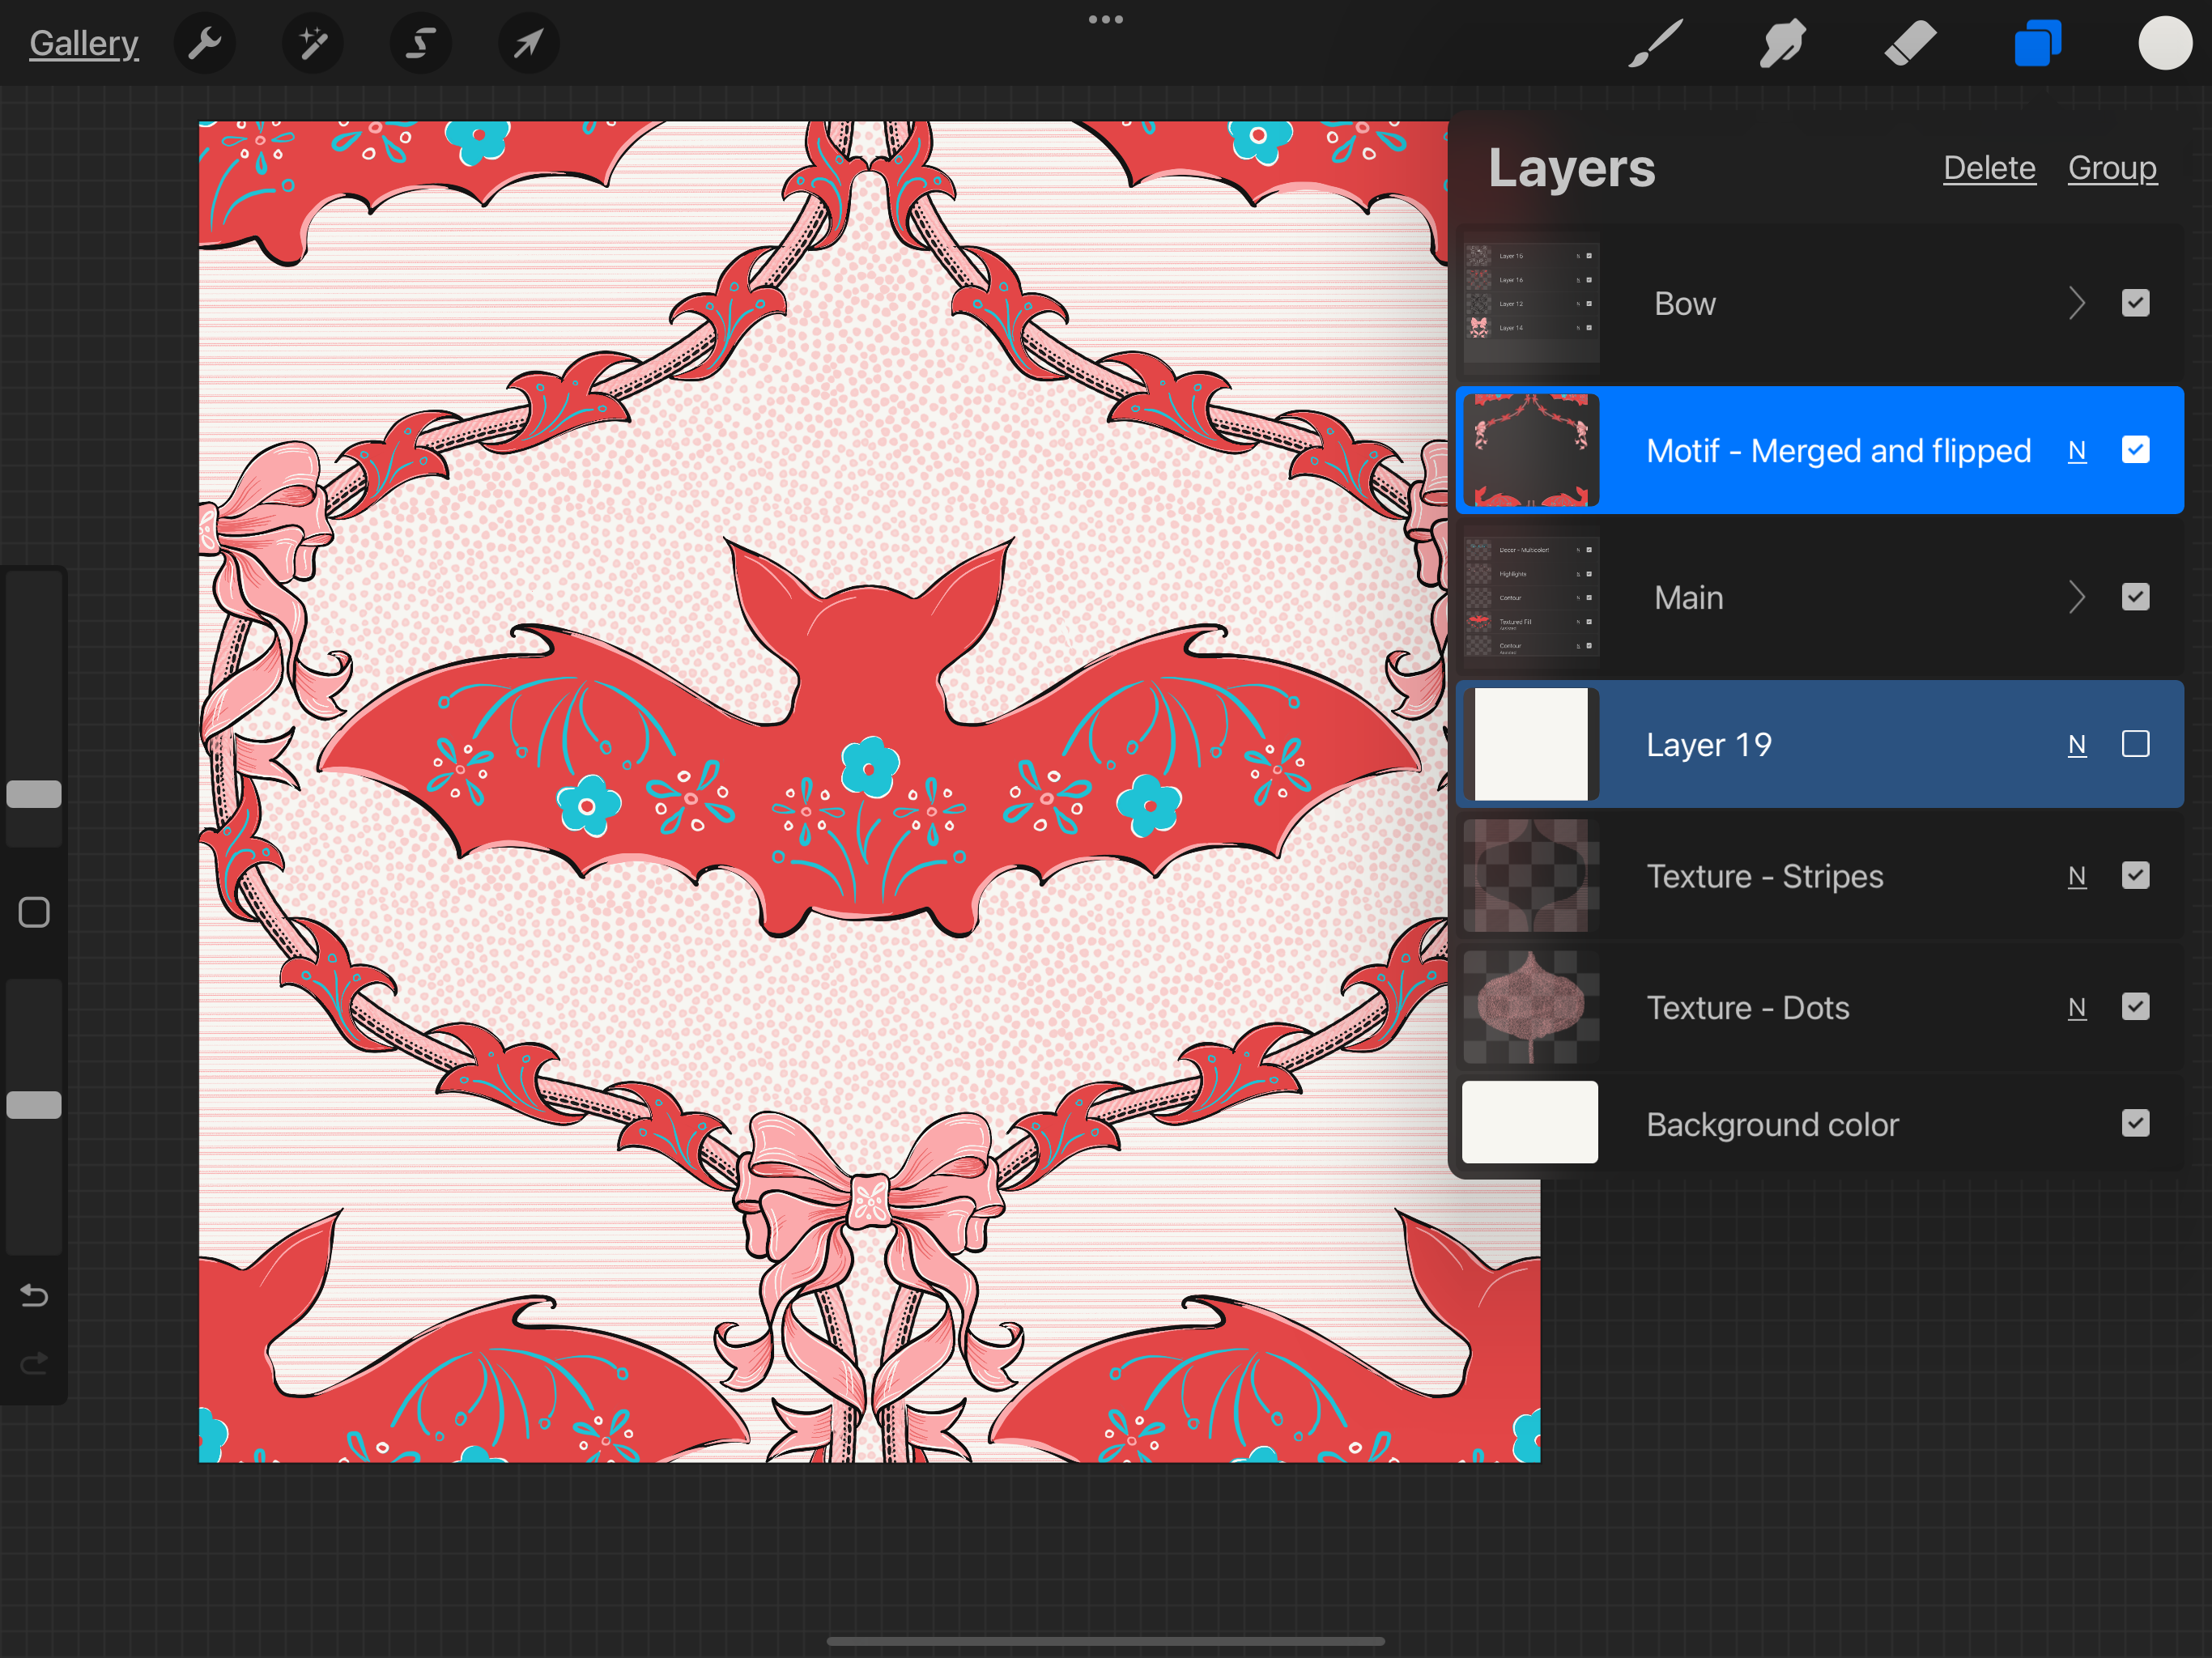
Task: Select the 'Motif - Merged and flipped' label
Action: (1838, 451)
